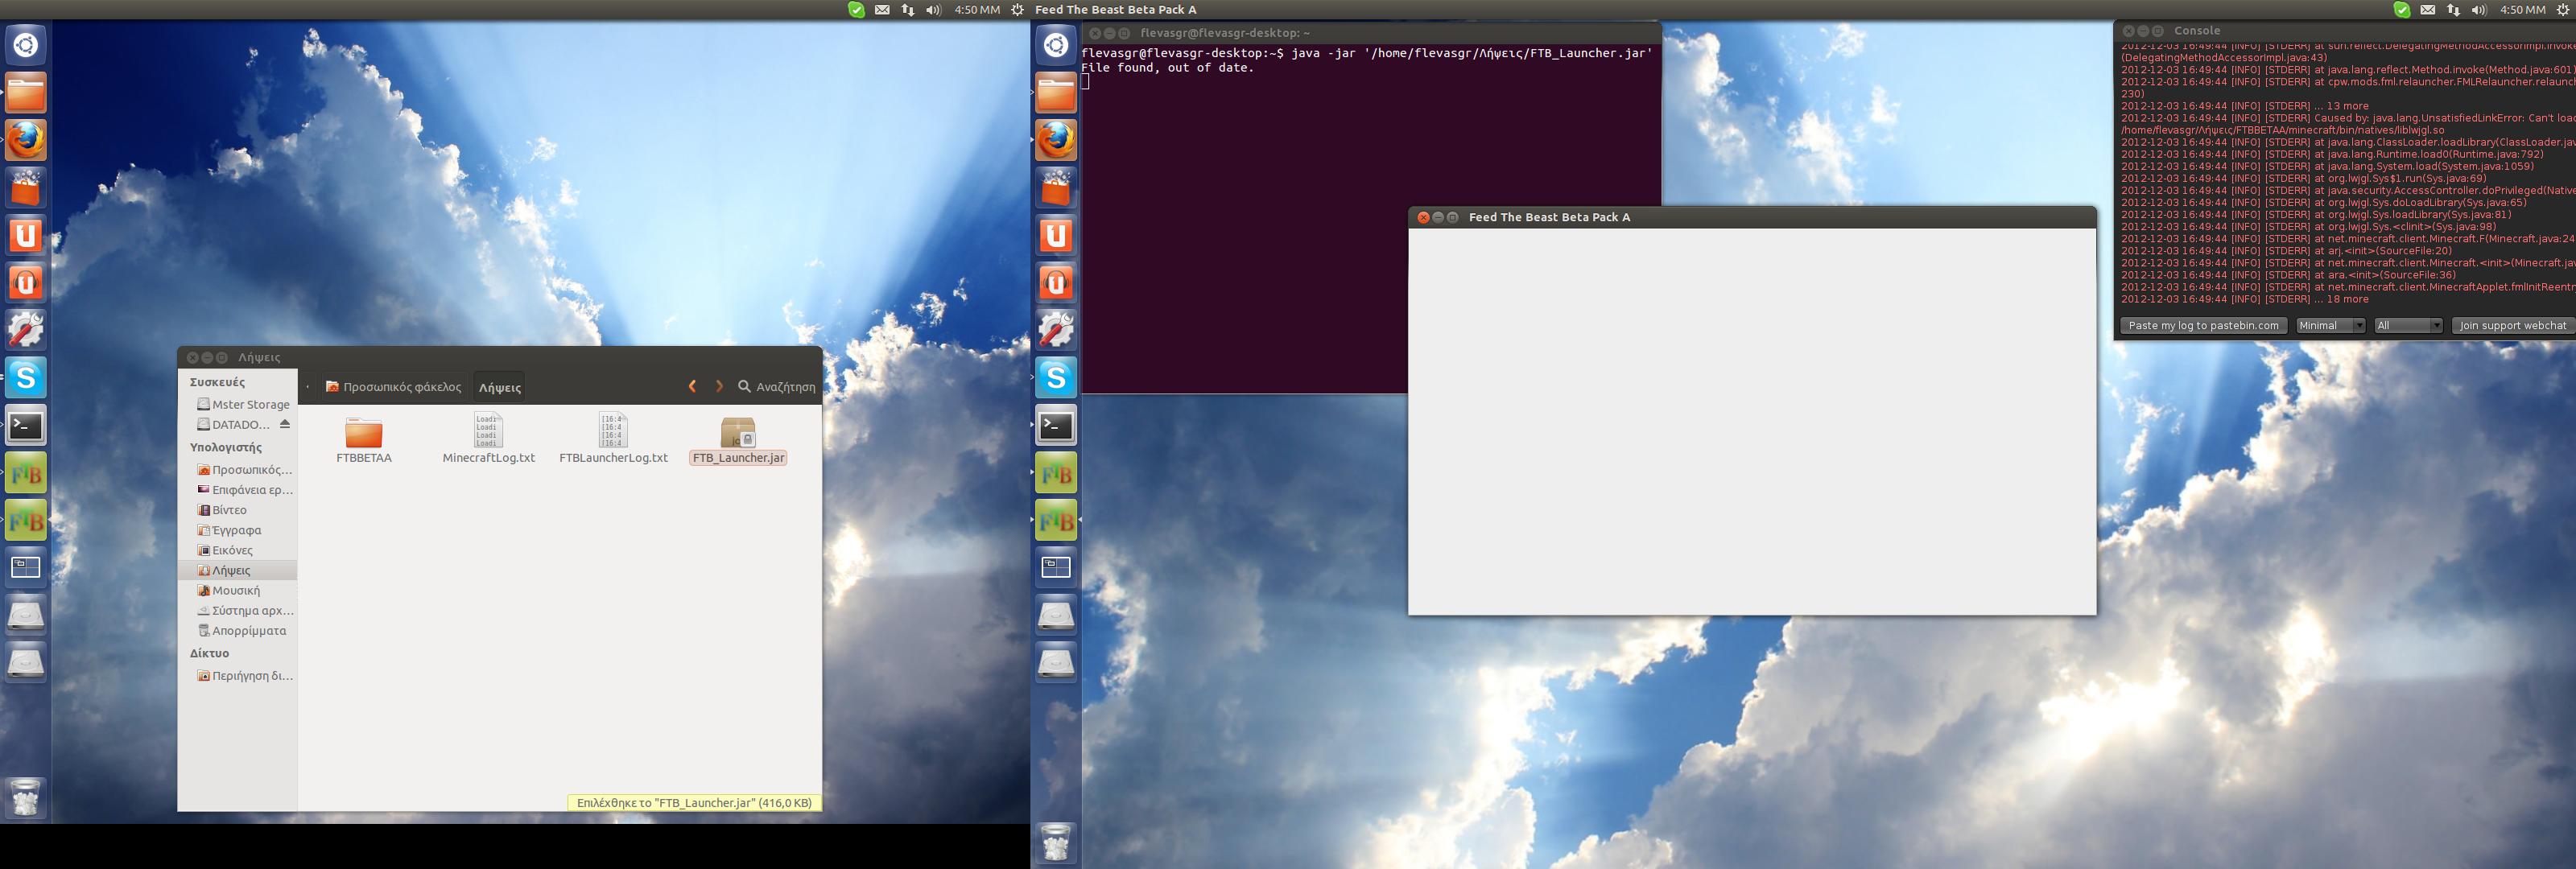Image resolution: width=2576 pixels, height=869 pixels.
Task: Open Trash on left monitor launcher
Action: click(x=26, y=798)
